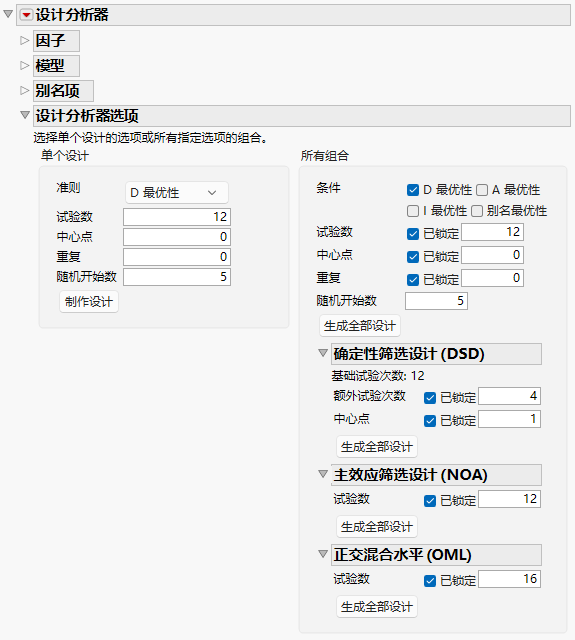Click 生成全部设计 below 随机开始数

(360, 326)
